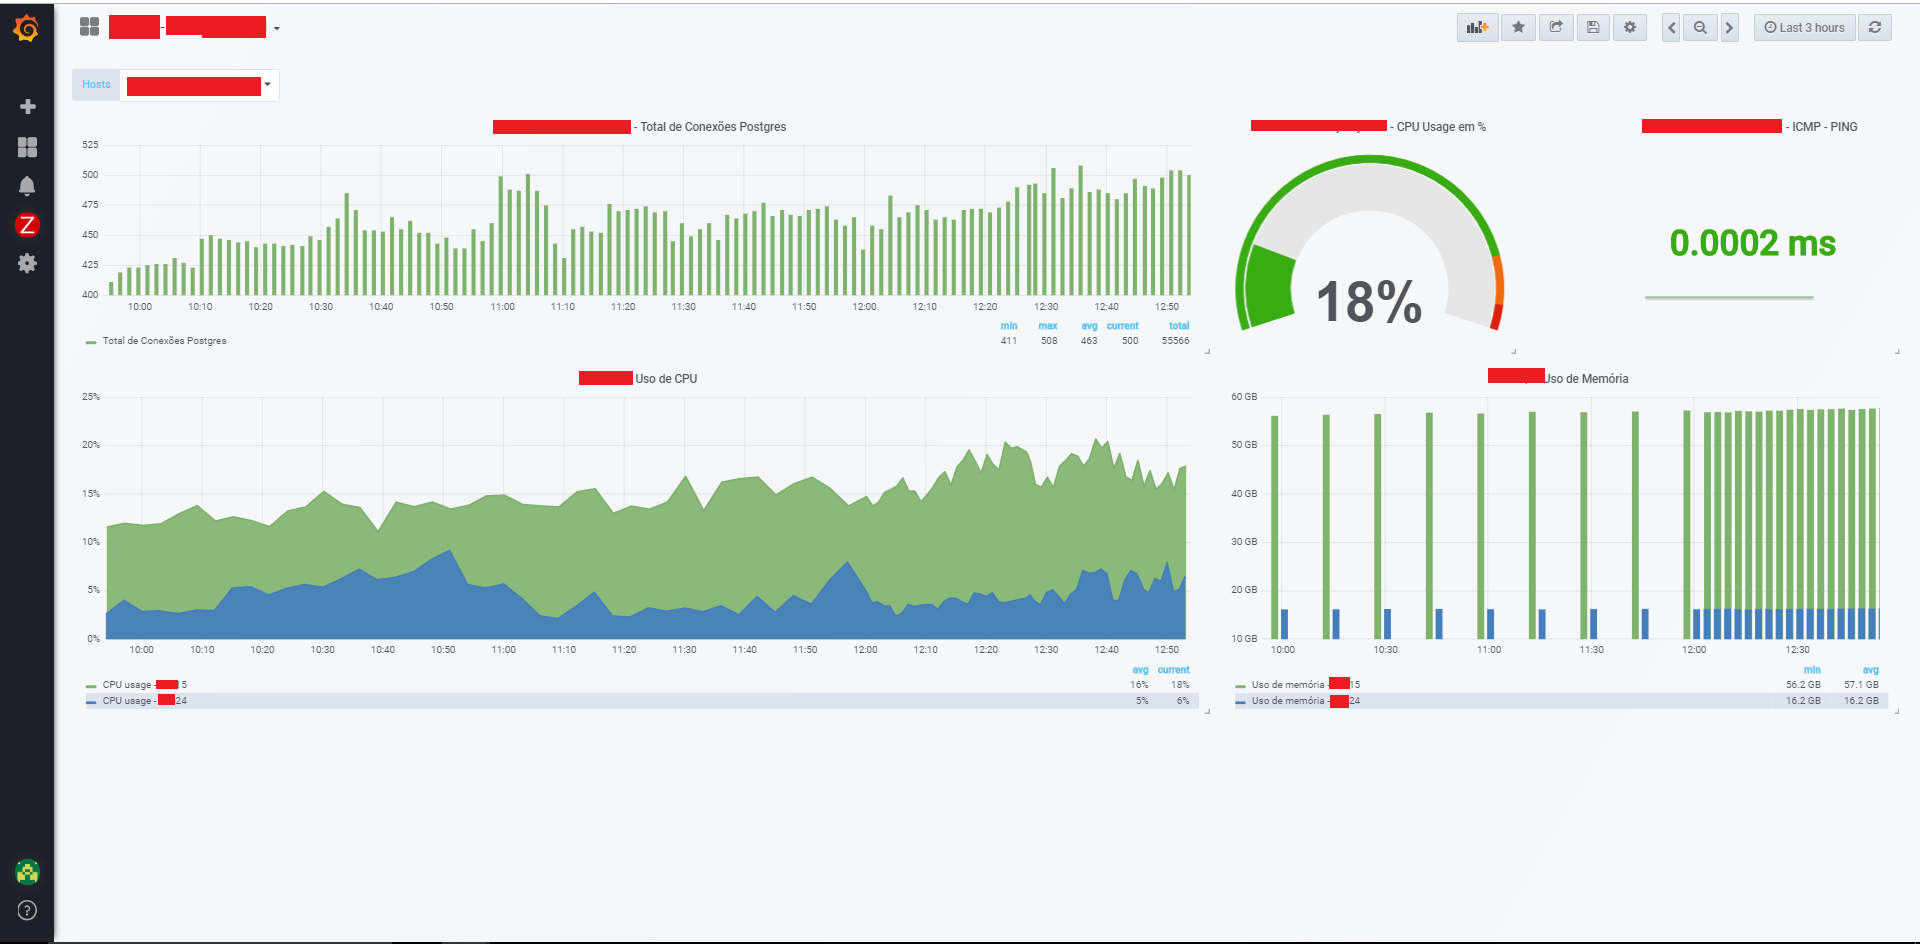
Task: Sort Postgres legend by max column
Action: pos(1048,326)
